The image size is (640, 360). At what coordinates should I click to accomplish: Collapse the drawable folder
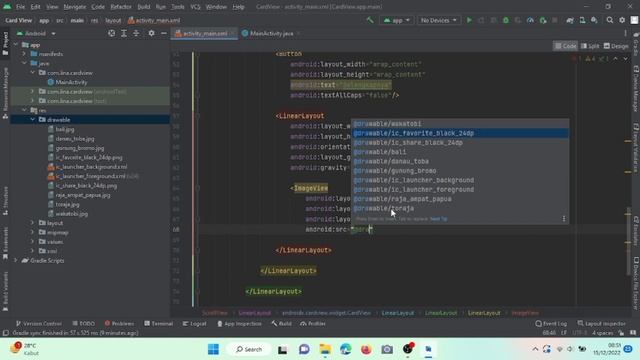tap(32, 120)
